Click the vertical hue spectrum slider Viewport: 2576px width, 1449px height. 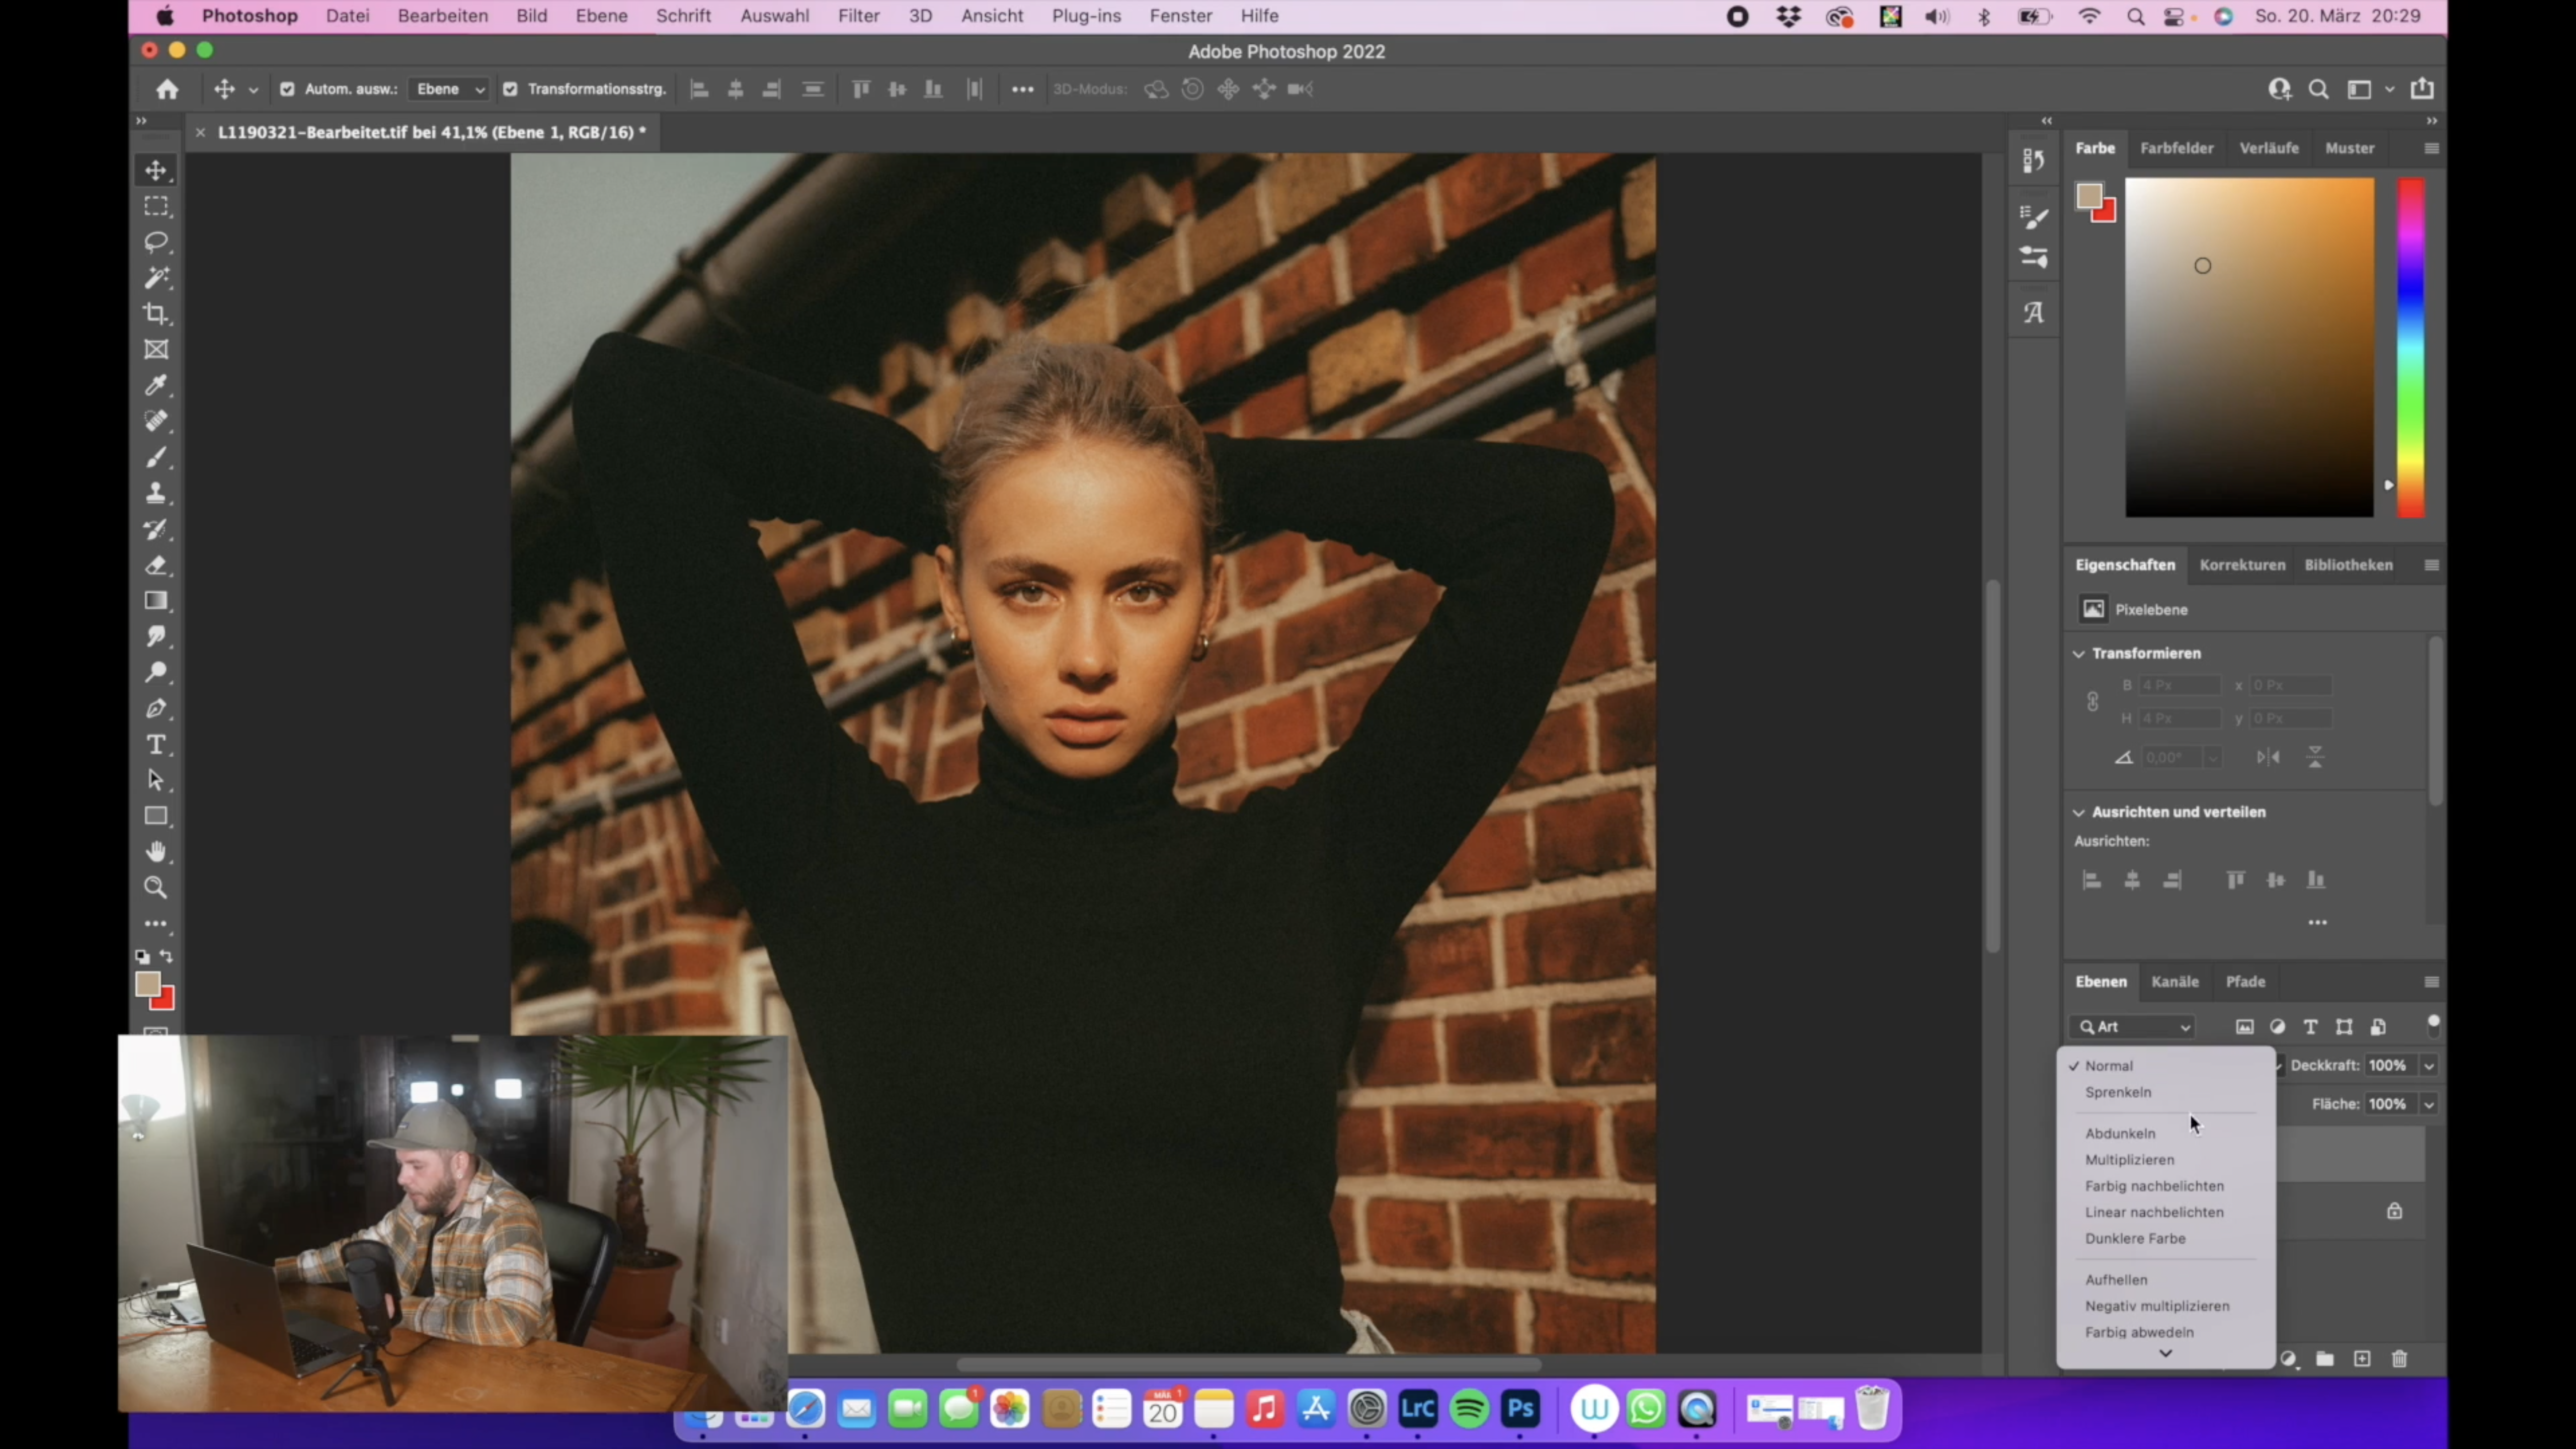(2410, 348)
